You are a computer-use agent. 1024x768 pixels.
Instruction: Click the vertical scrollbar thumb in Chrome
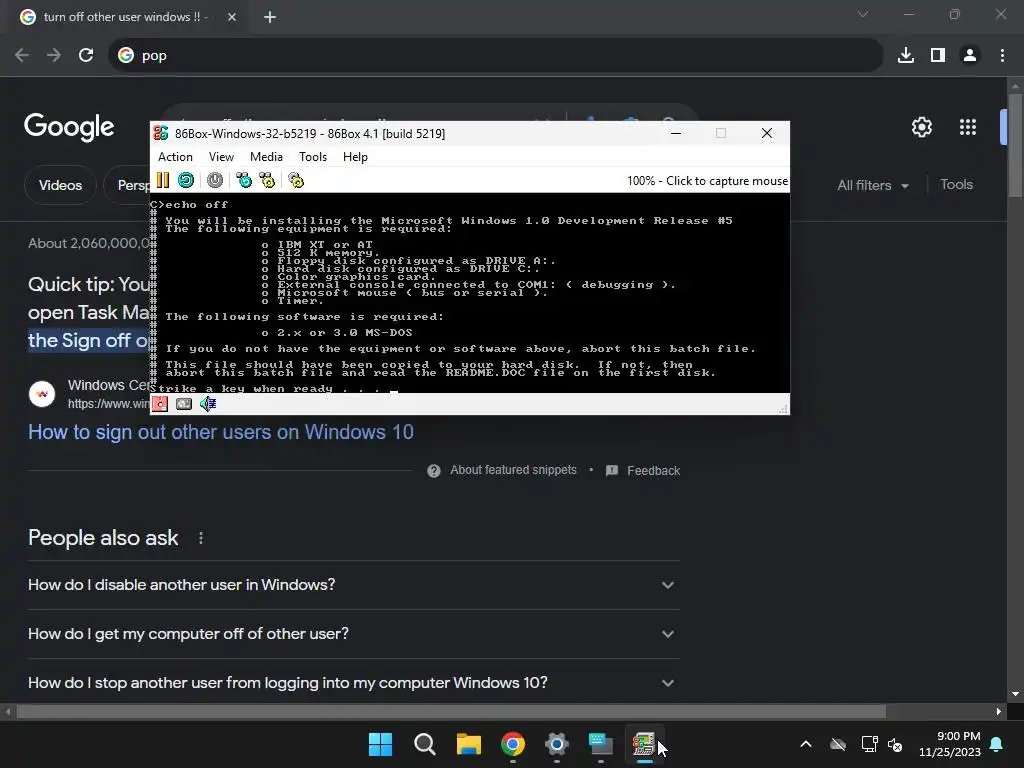[x=1015, y=144]
